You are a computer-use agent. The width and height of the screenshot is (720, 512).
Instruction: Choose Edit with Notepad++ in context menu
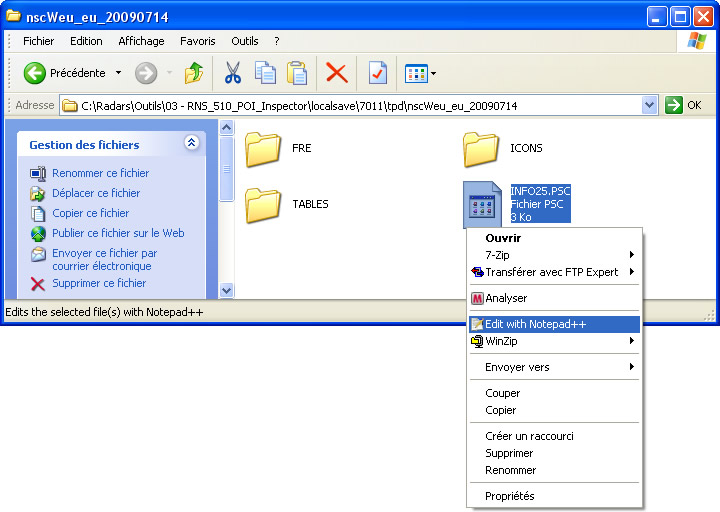535,324
